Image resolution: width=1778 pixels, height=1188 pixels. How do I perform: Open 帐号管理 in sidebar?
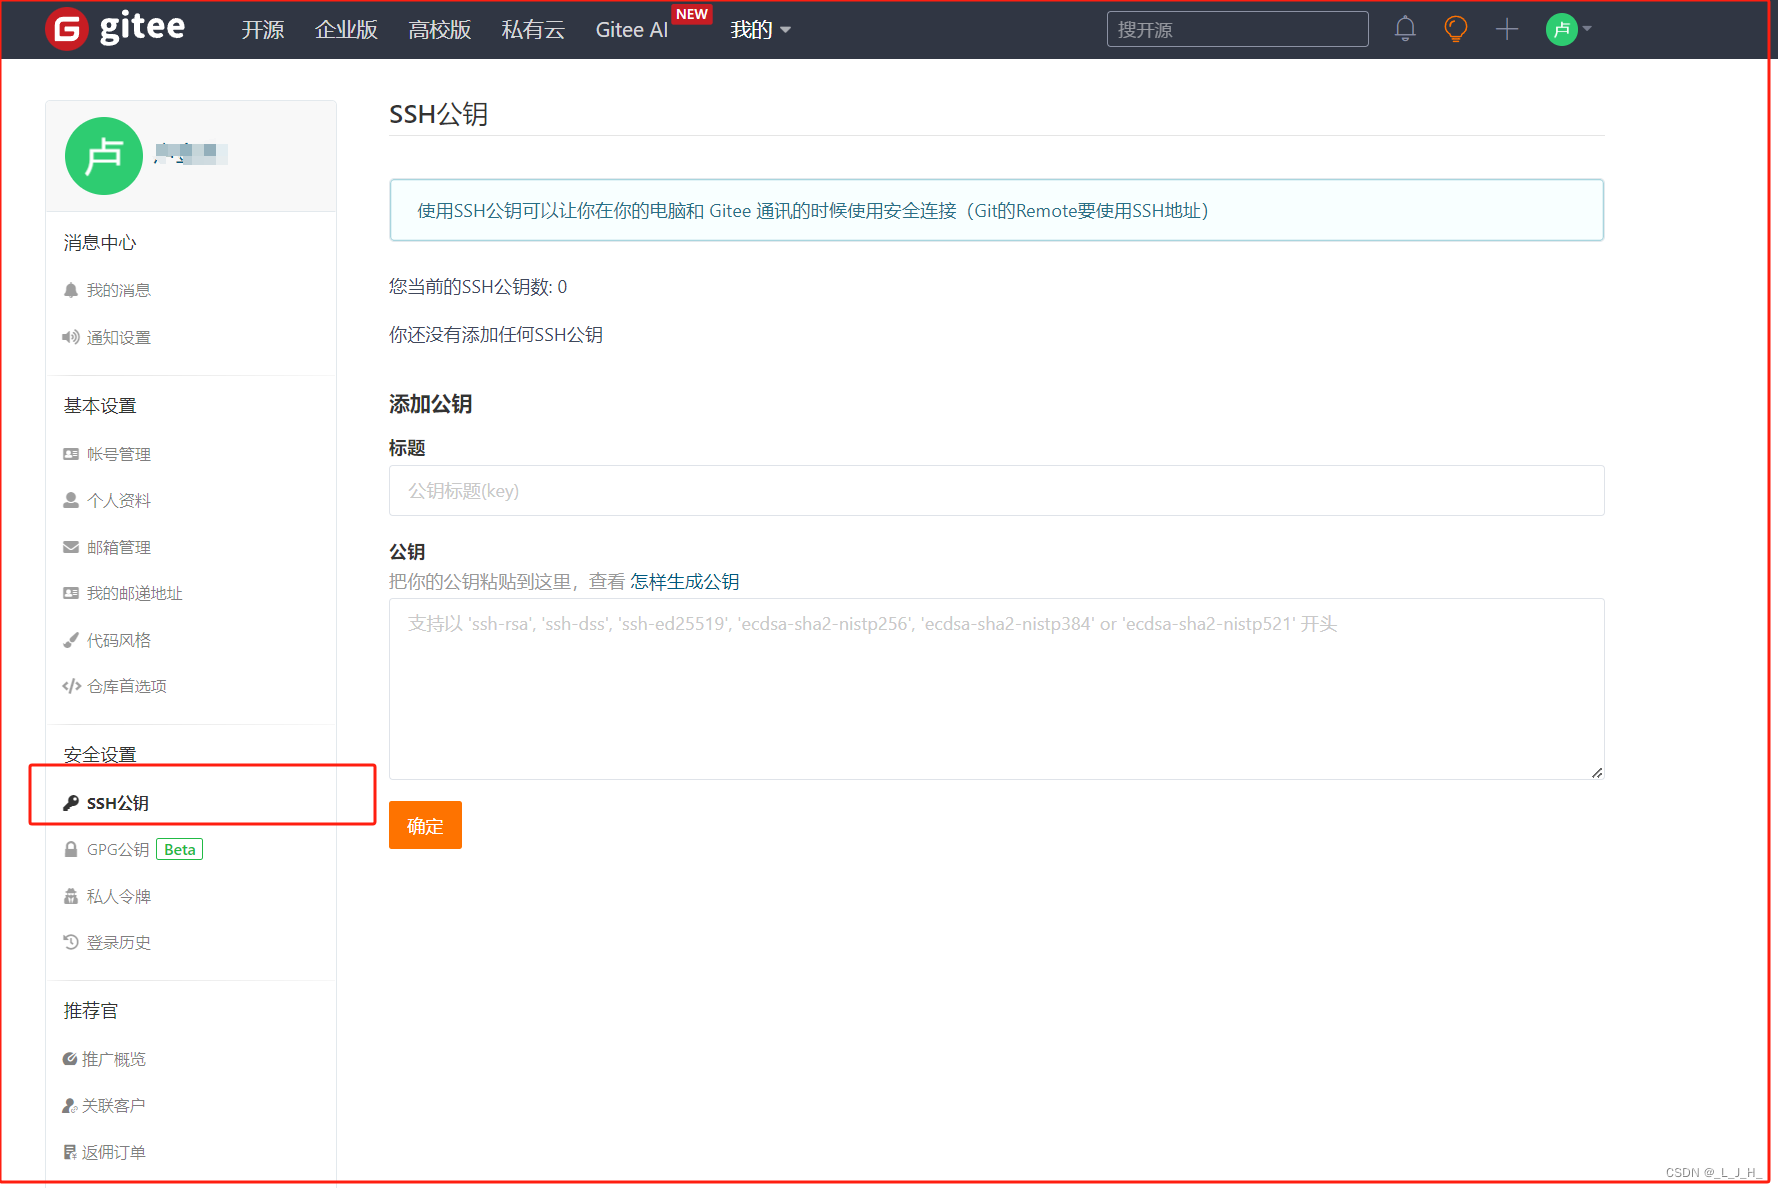(118, 454)
